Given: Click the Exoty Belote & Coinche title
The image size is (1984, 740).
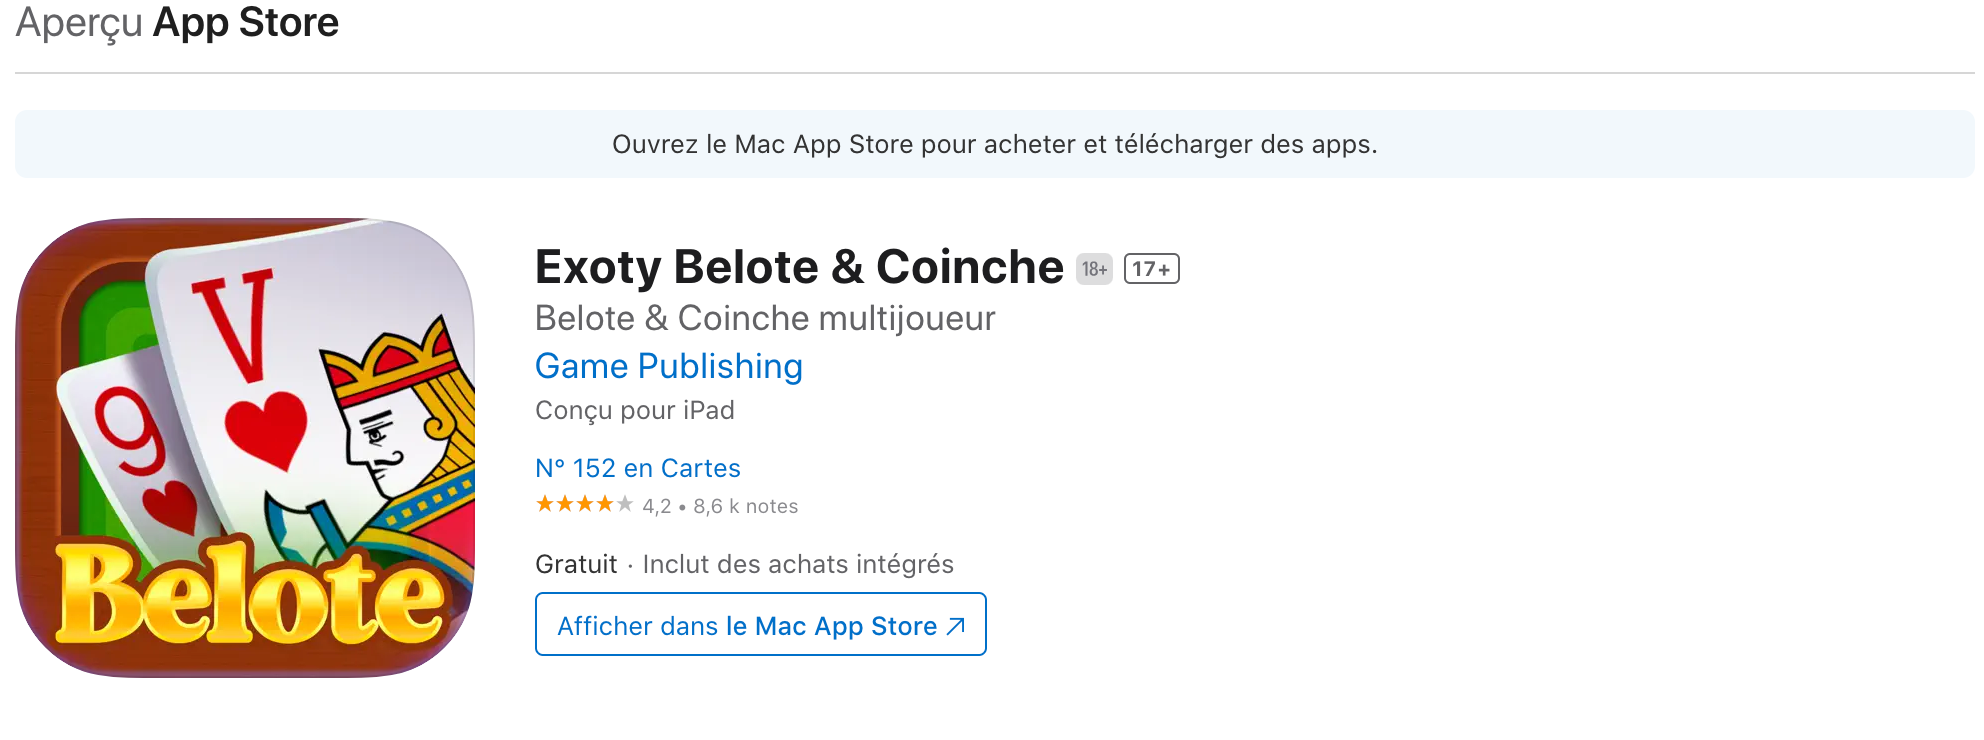Looking at the screenshot, I should (x=798, y=267).
